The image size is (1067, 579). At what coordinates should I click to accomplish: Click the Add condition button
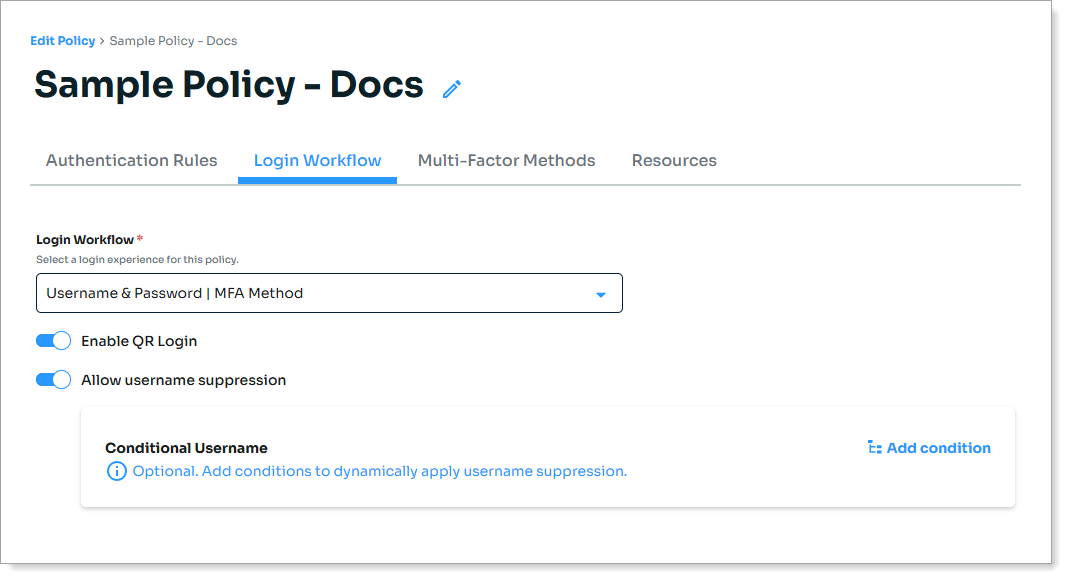938,447
